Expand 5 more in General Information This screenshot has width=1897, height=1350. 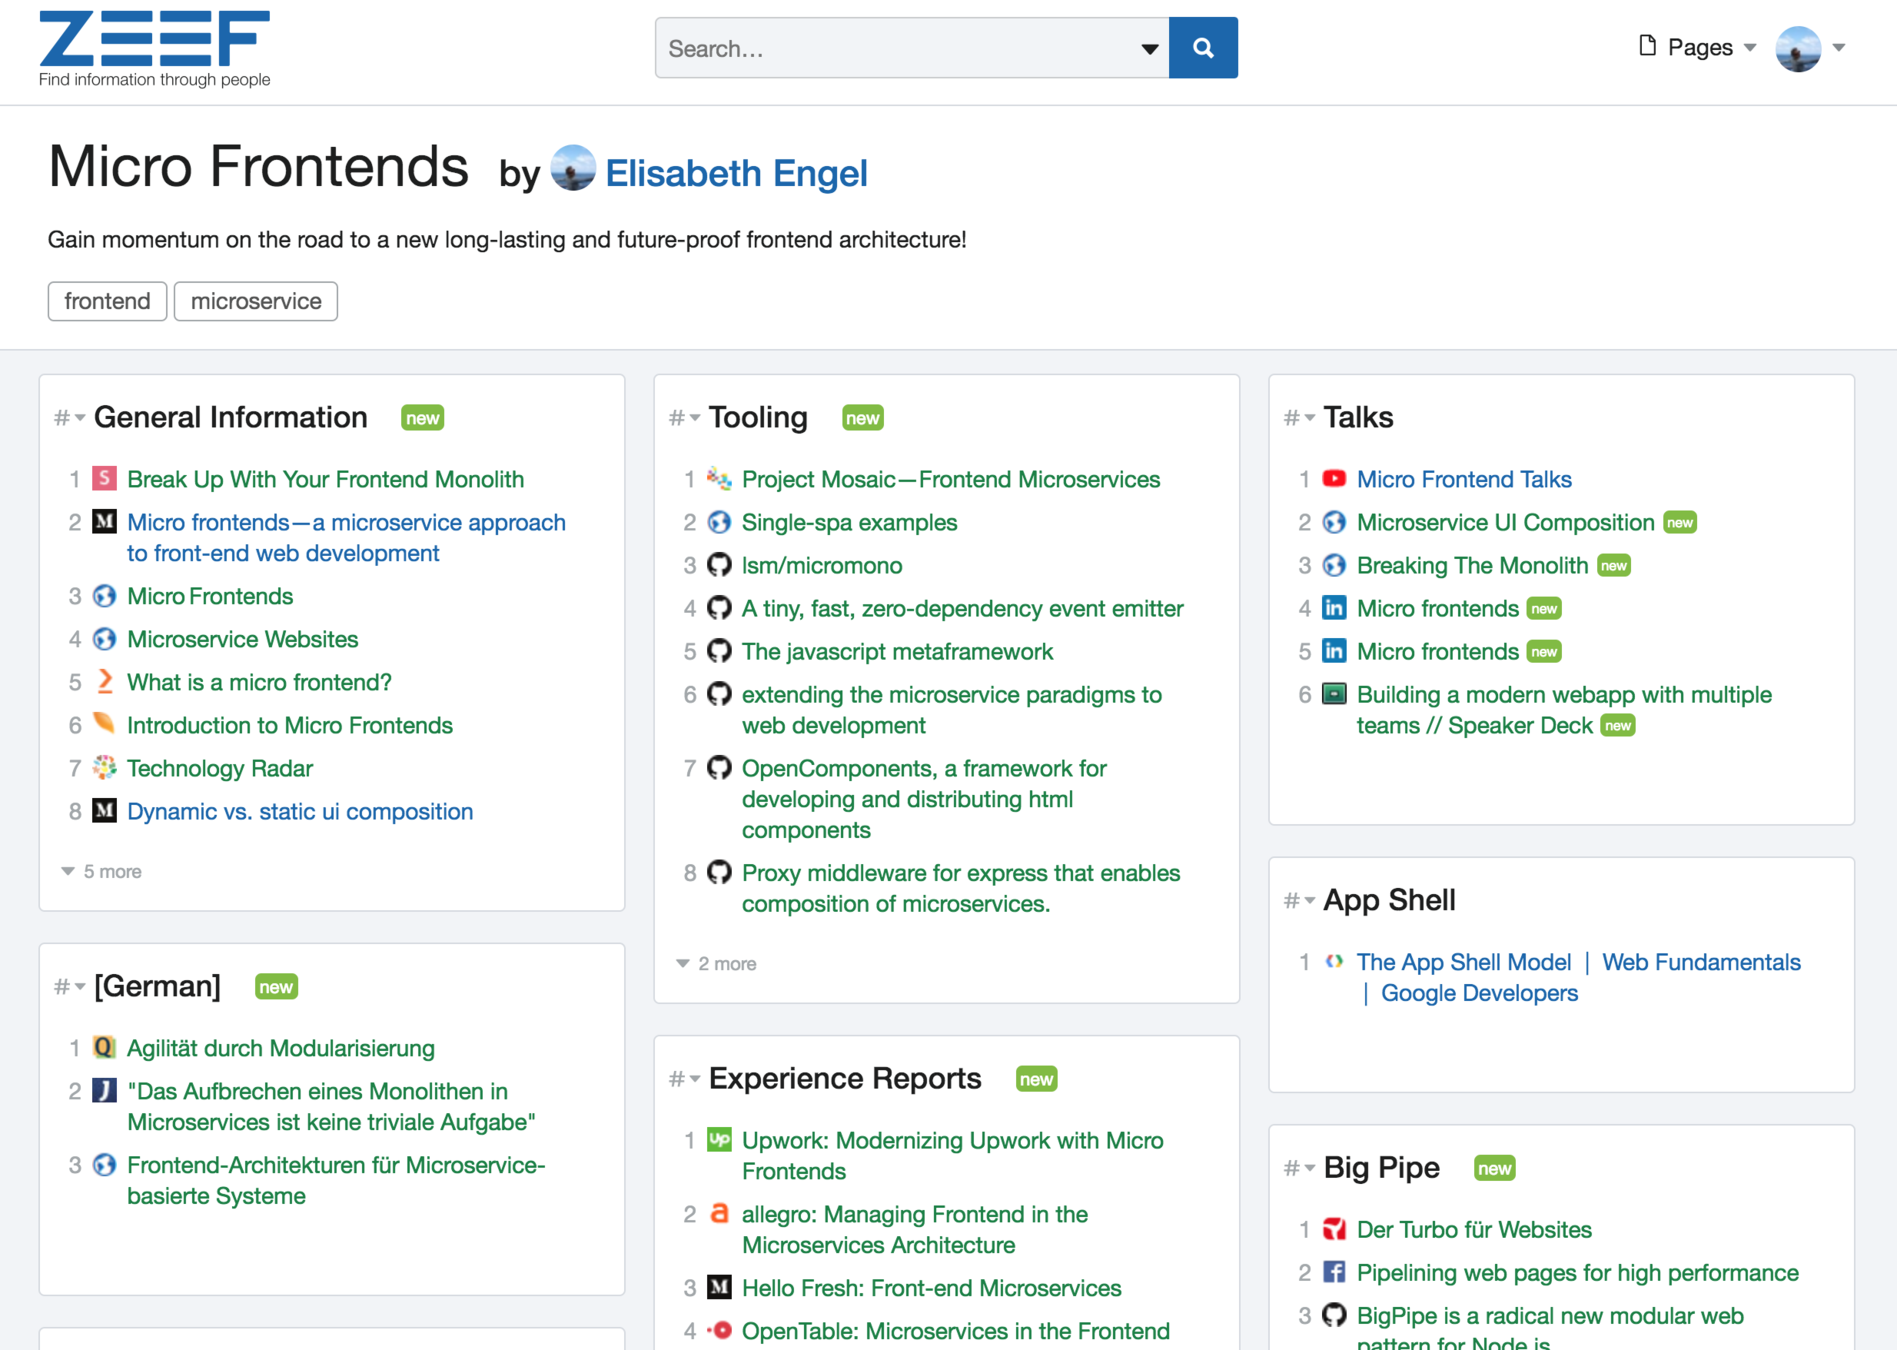tap(102, 871)
